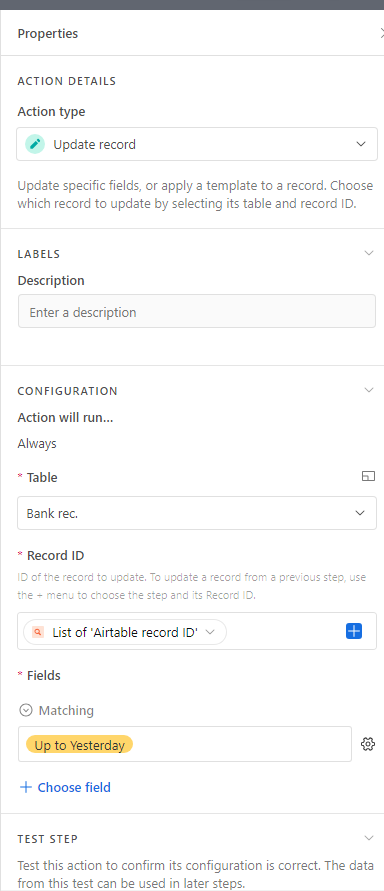Click the search icon in Record ID token

pos(39,632)
